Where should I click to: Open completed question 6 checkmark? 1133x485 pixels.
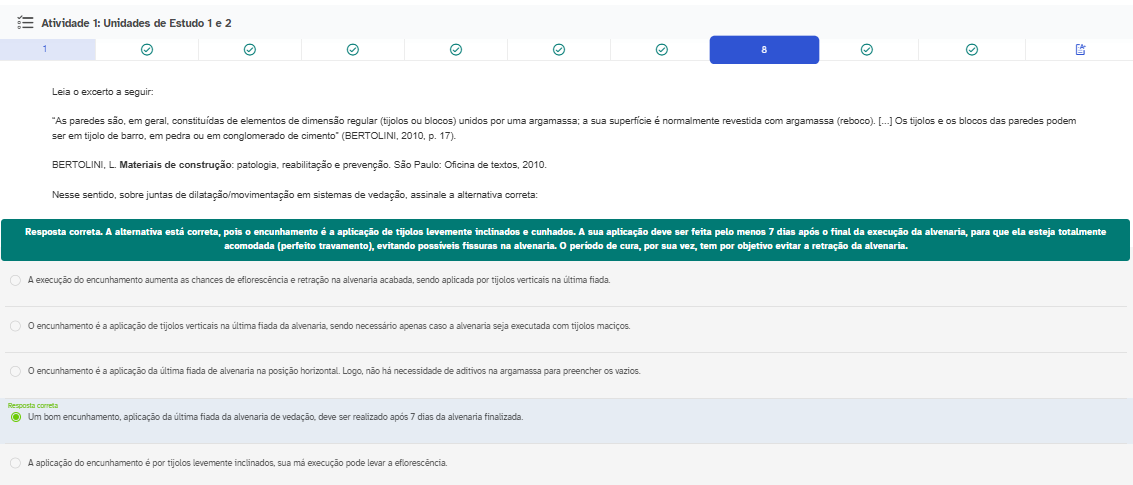click(559, 49)
